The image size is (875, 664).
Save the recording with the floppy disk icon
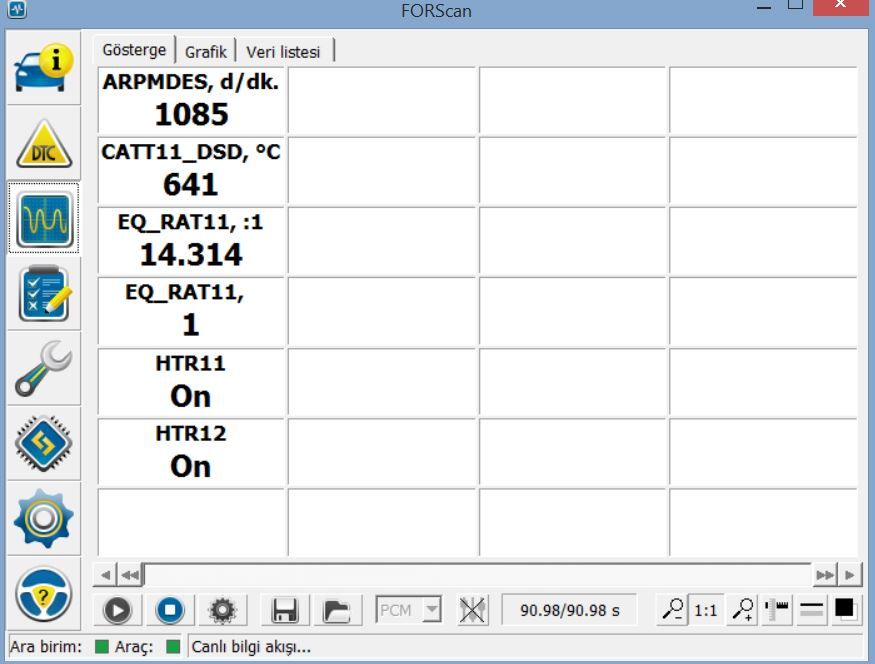point(285,610)
